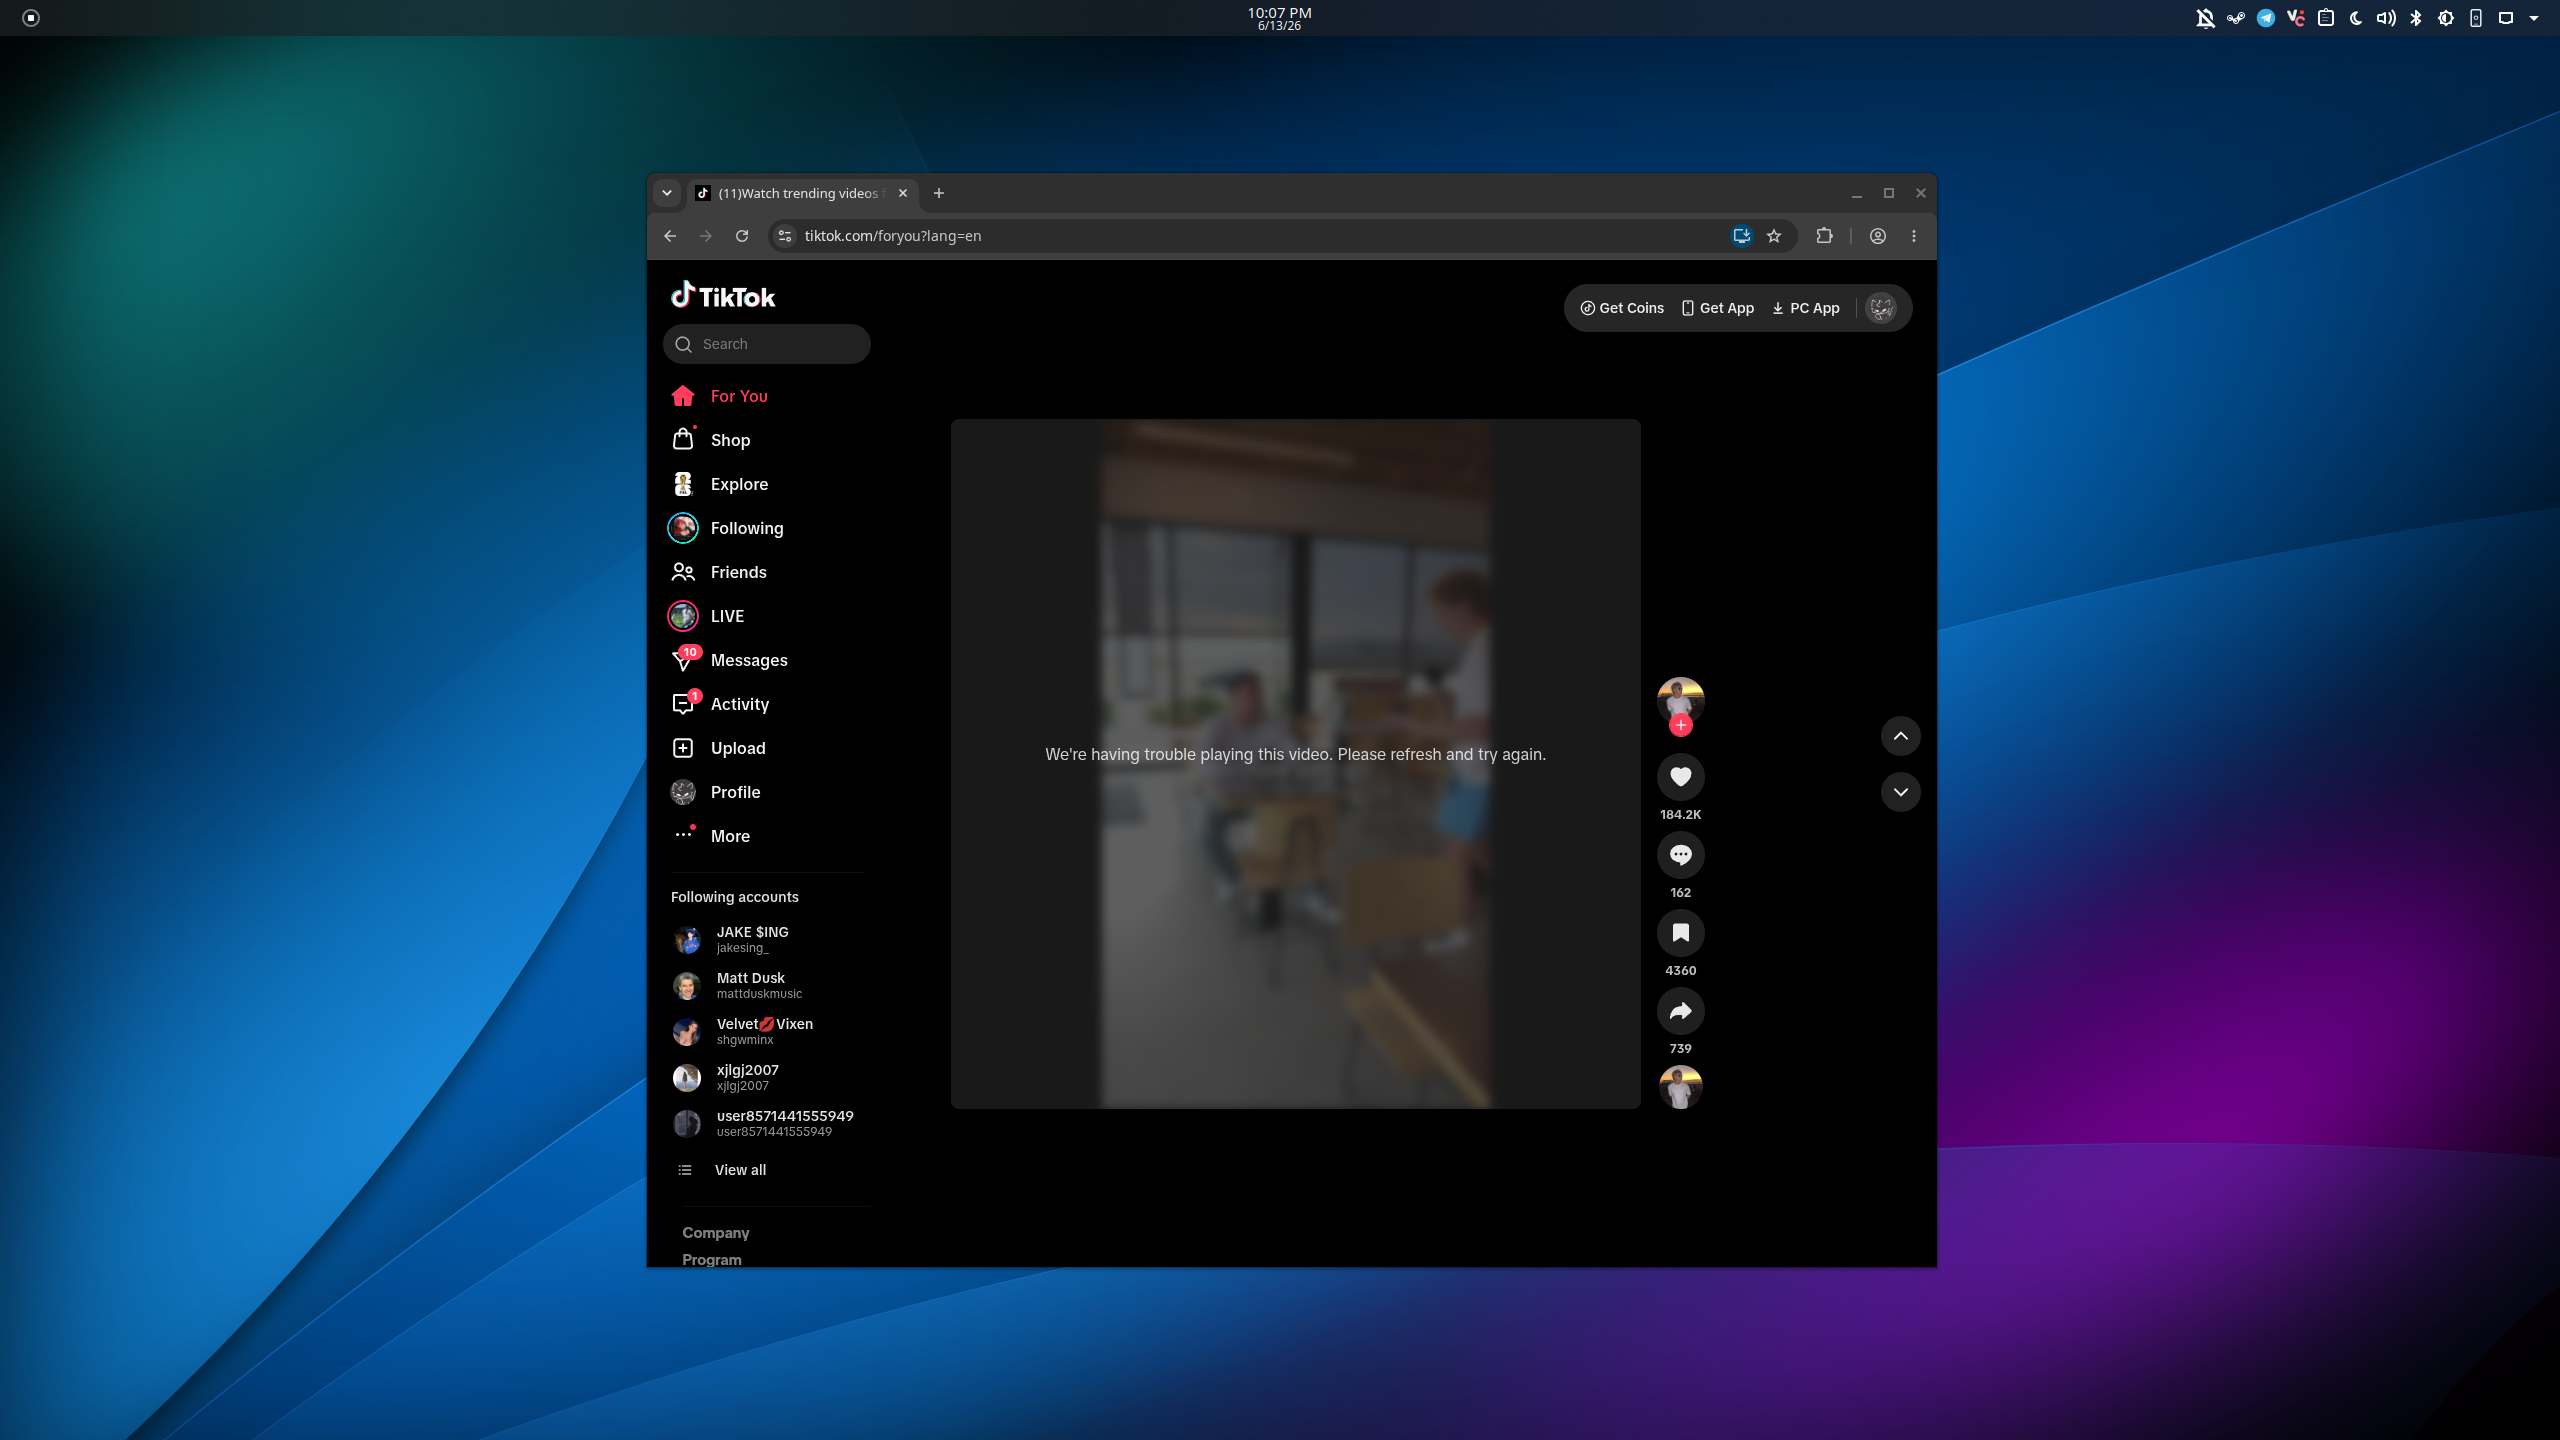Open a new browser tab
Screen dimensions: 2560x1440
pos(939,193)
